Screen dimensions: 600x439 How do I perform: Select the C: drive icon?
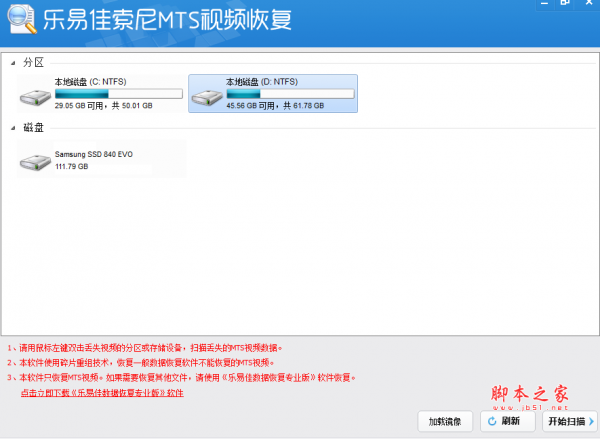[x=35, y=98]
